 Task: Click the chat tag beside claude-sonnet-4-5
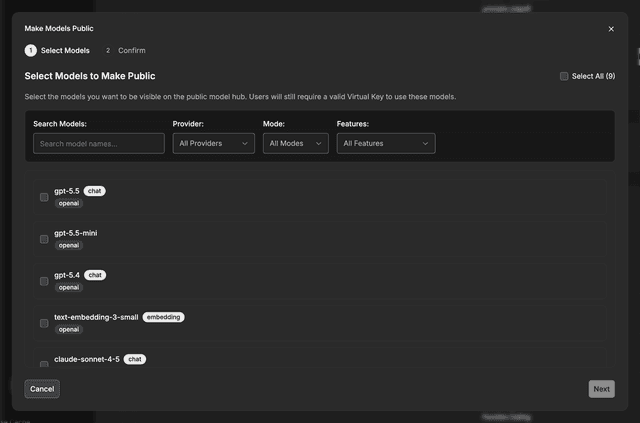(x=135, y=359)
